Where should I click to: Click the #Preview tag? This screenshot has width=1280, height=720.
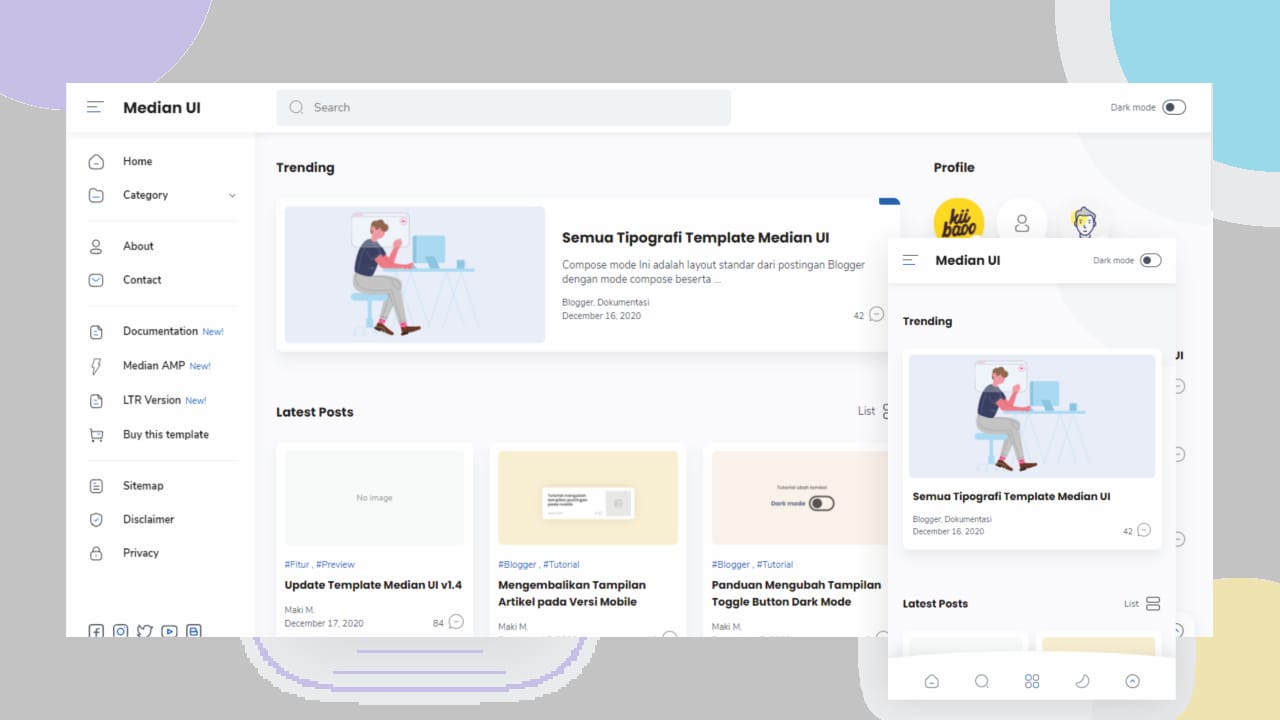pos(335,564)
